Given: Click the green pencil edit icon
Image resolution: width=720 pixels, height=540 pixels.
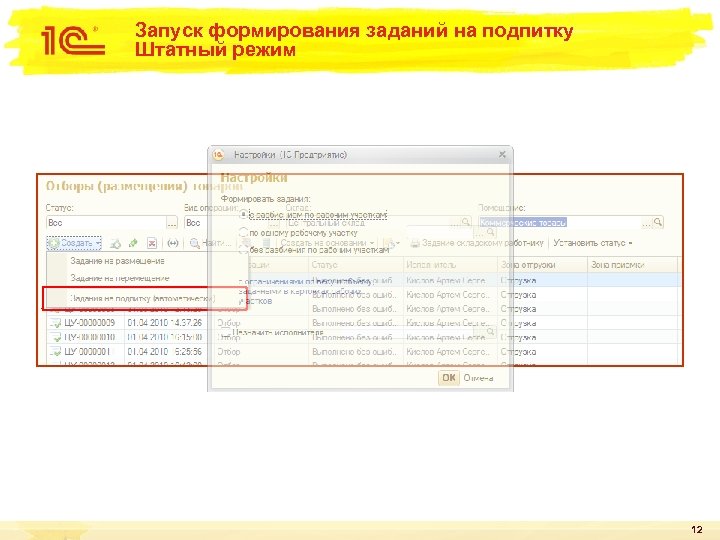Looking at the screenshot, I should 133,243.
